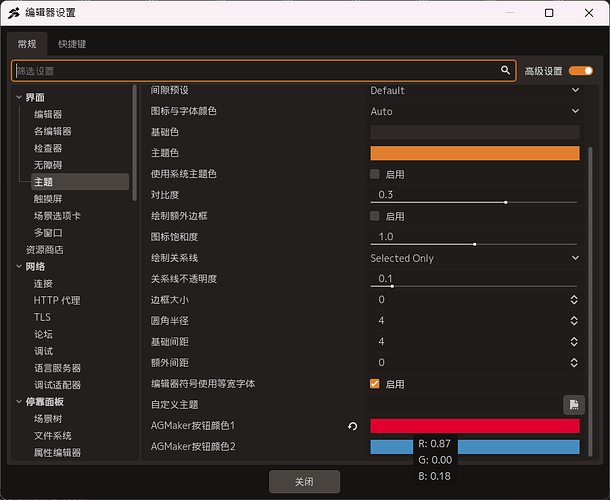Click the 关闭 button
Viewport: 610px width, 500px height.
pos(304,482)
